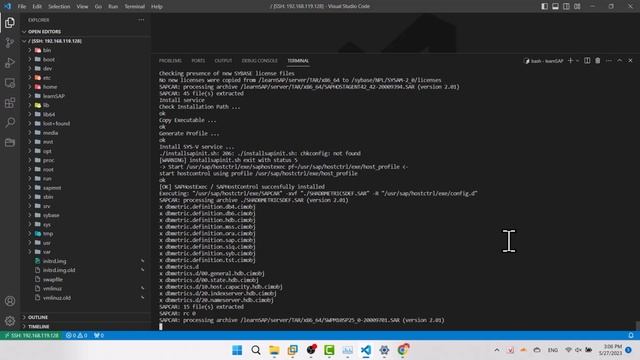640x360 pixels.
Task: Click the Explorer more actions ellipsis
Action: 141,20
